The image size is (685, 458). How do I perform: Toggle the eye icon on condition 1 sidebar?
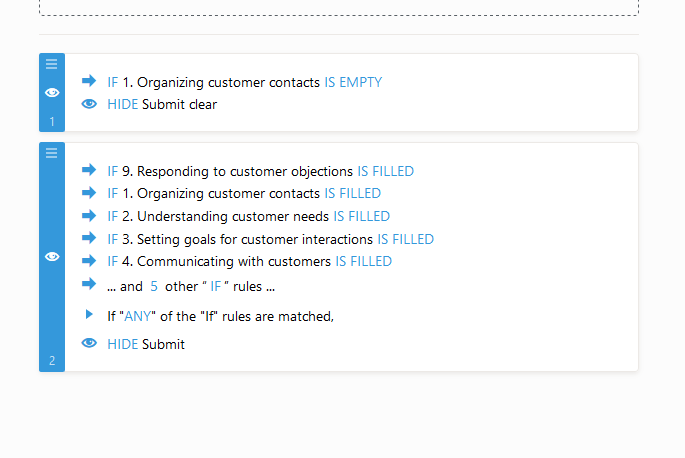52,93
